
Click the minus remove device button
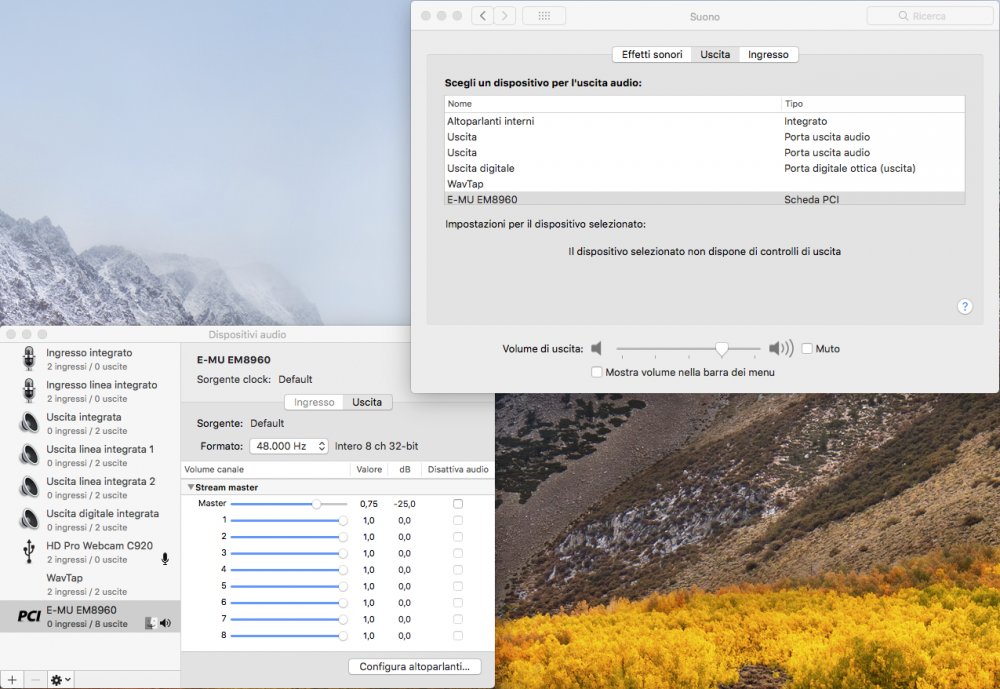point(35,680)
